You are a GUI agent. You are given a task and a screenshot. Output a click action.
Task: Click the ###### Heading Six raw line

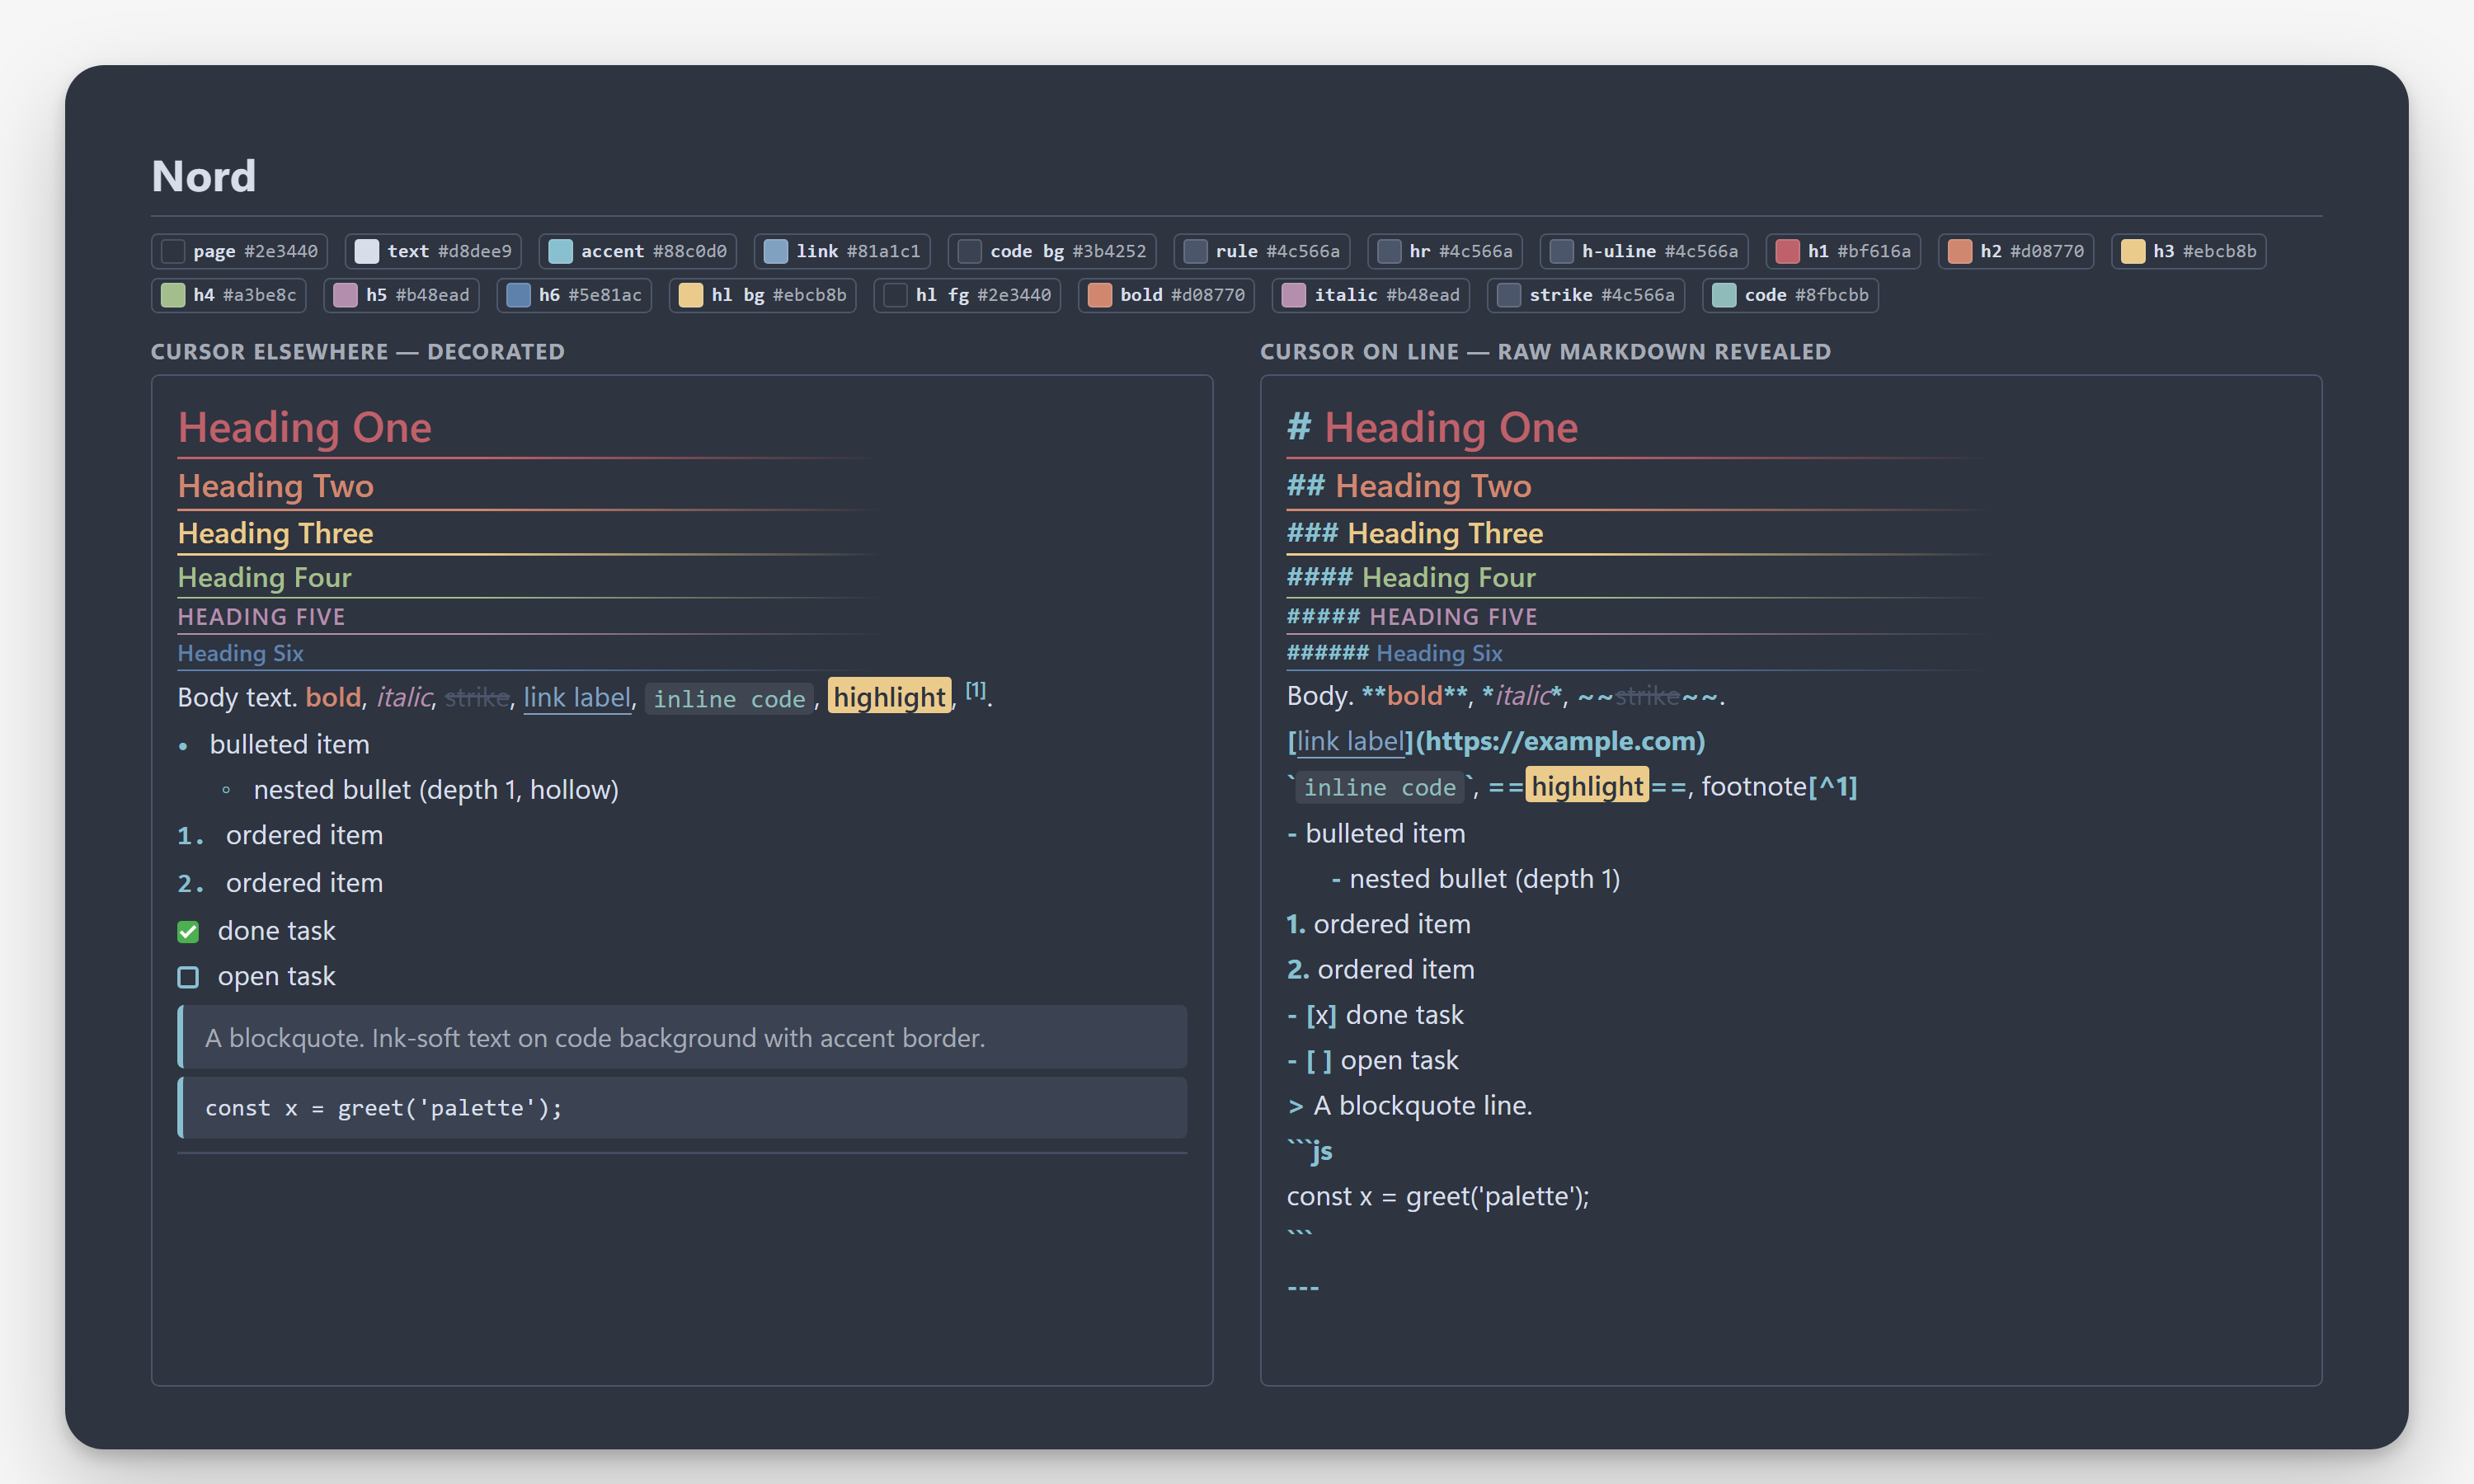1395,653
